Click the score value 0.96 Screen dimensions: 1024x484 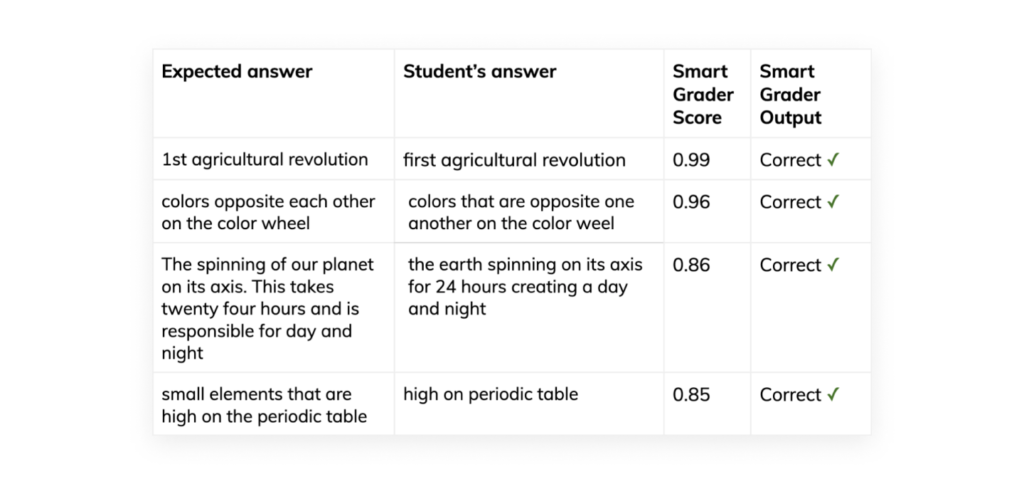691,202
